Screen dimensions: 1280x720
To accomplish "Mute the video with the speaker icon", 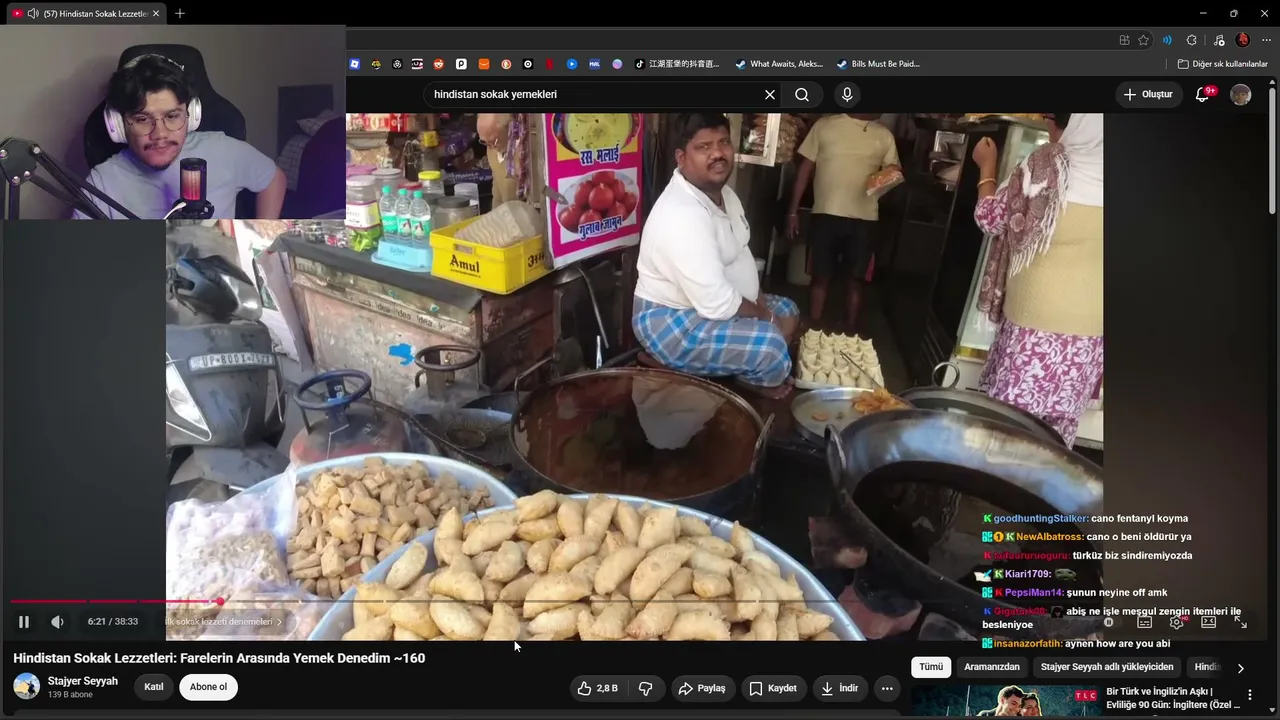I will point(57,622).
